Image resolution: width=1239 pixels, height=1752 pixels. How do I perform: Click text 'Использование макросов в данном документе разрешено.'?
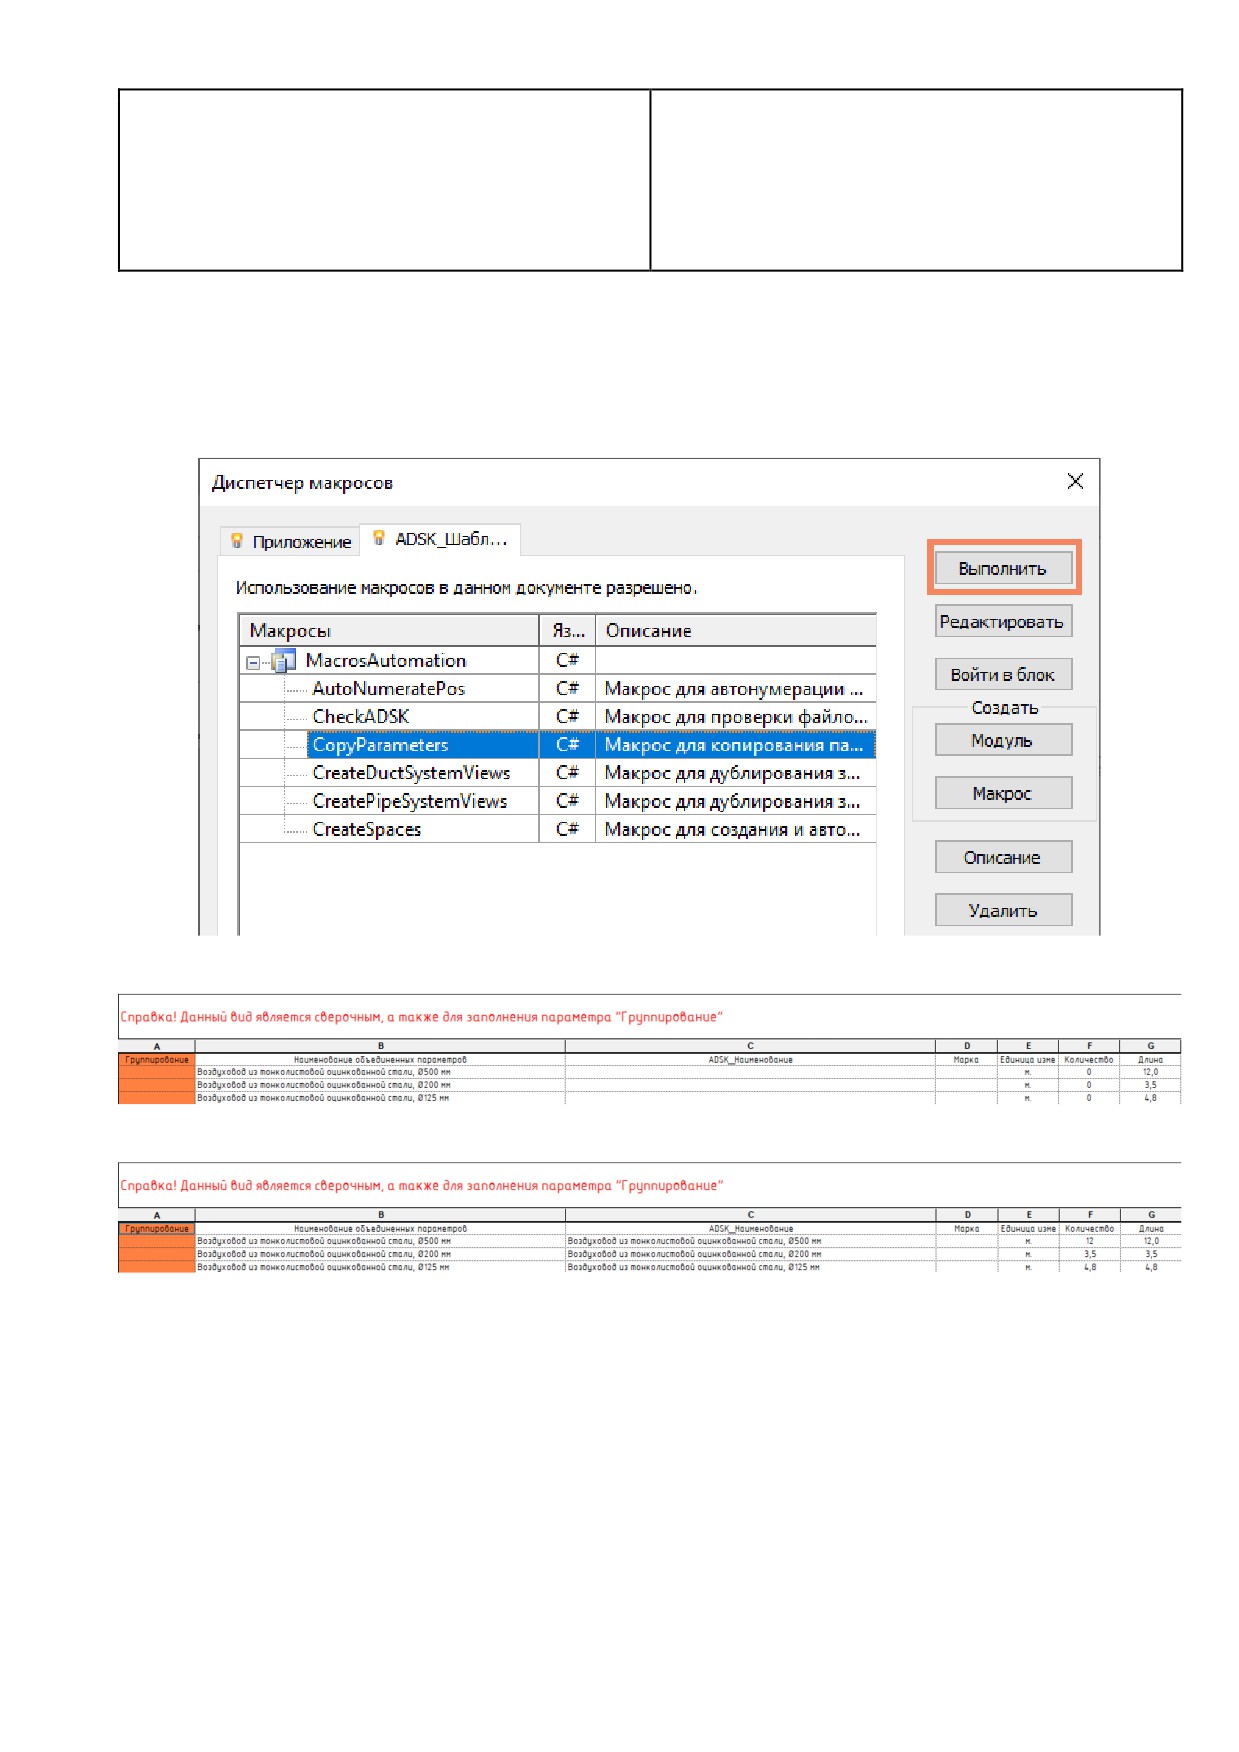[x=467, y=588]
